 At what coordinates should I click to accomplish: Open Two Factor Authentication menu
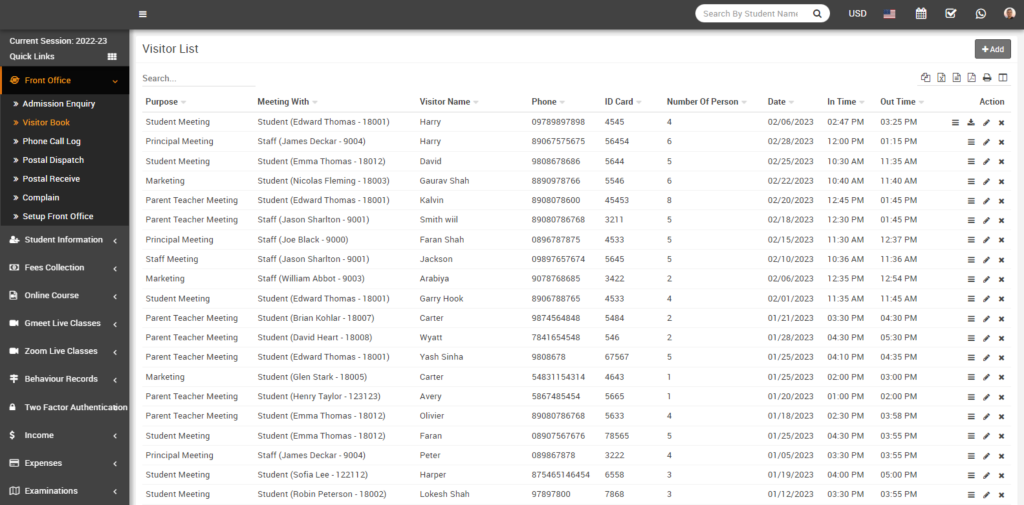(65, 407)
